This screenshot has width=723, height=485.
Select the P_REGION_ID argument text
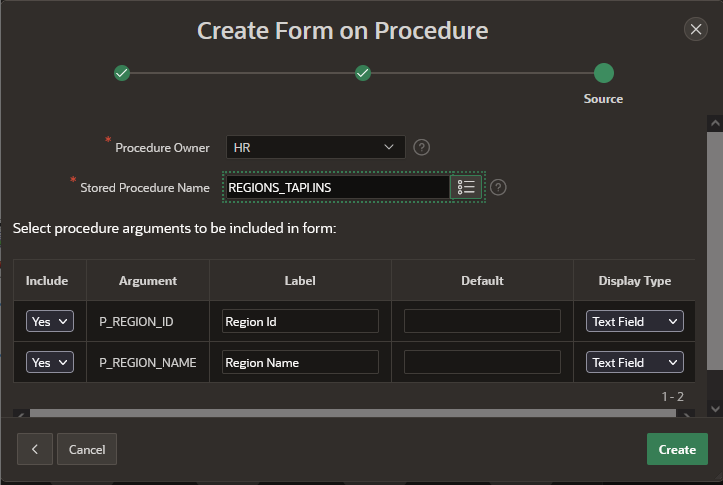[x=136, y=322]
